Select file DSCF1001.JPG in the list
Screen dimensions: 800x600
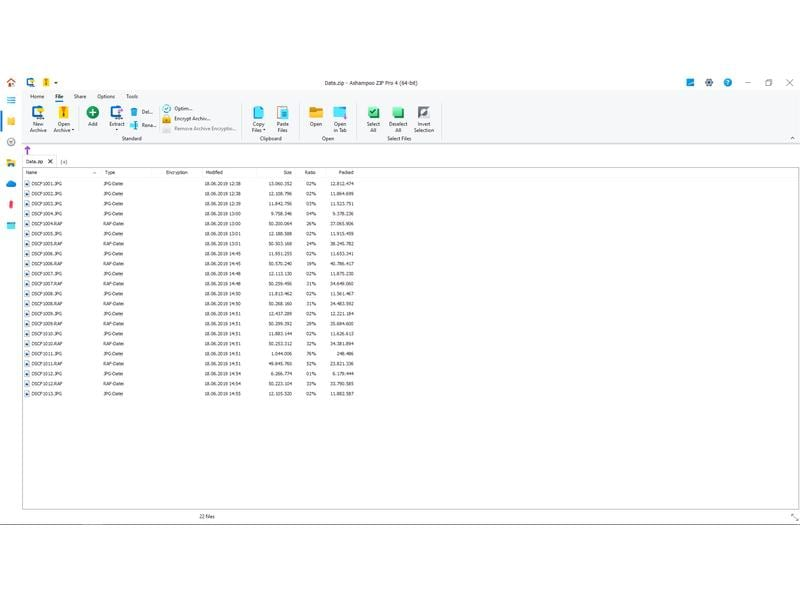(46, 184)
